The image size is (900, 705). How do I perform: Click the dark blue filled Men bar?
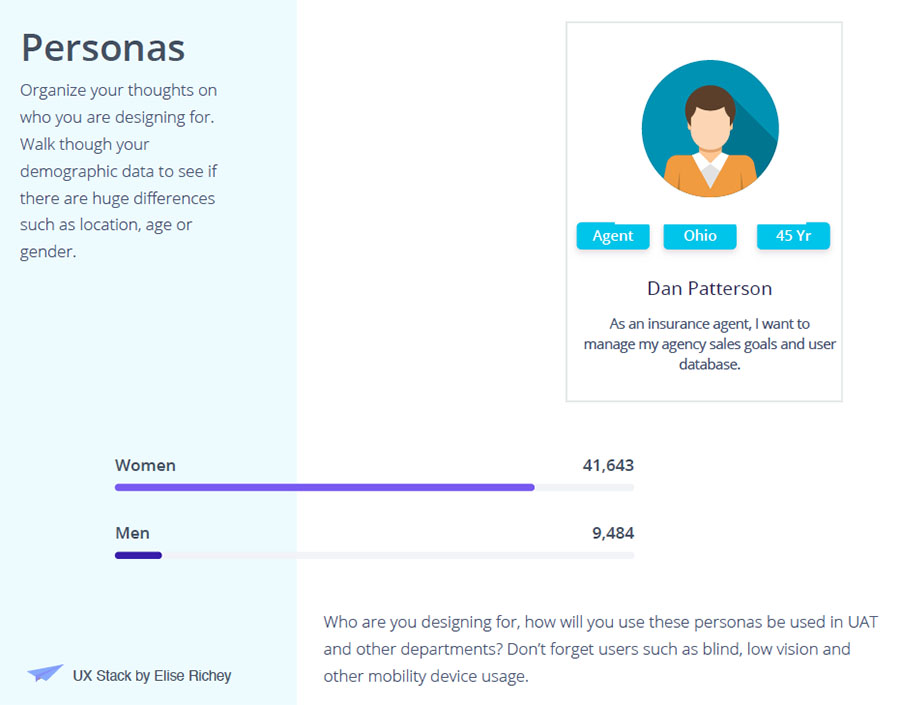[x=138, y=555]
